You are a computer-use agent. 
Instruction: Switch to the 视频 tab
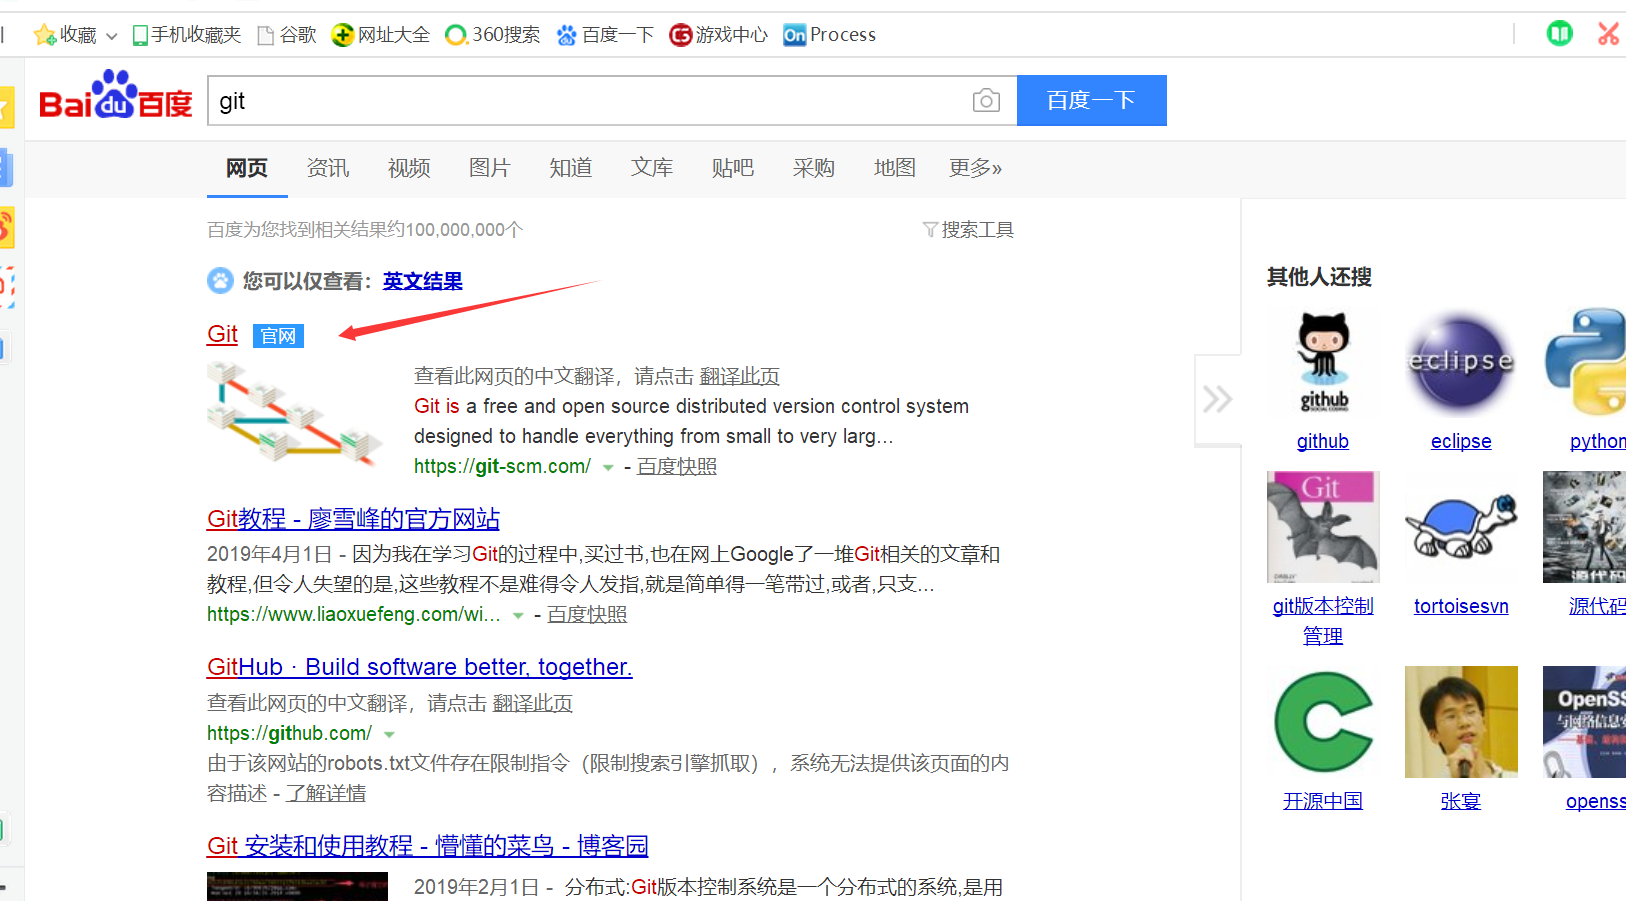(409, 168)
